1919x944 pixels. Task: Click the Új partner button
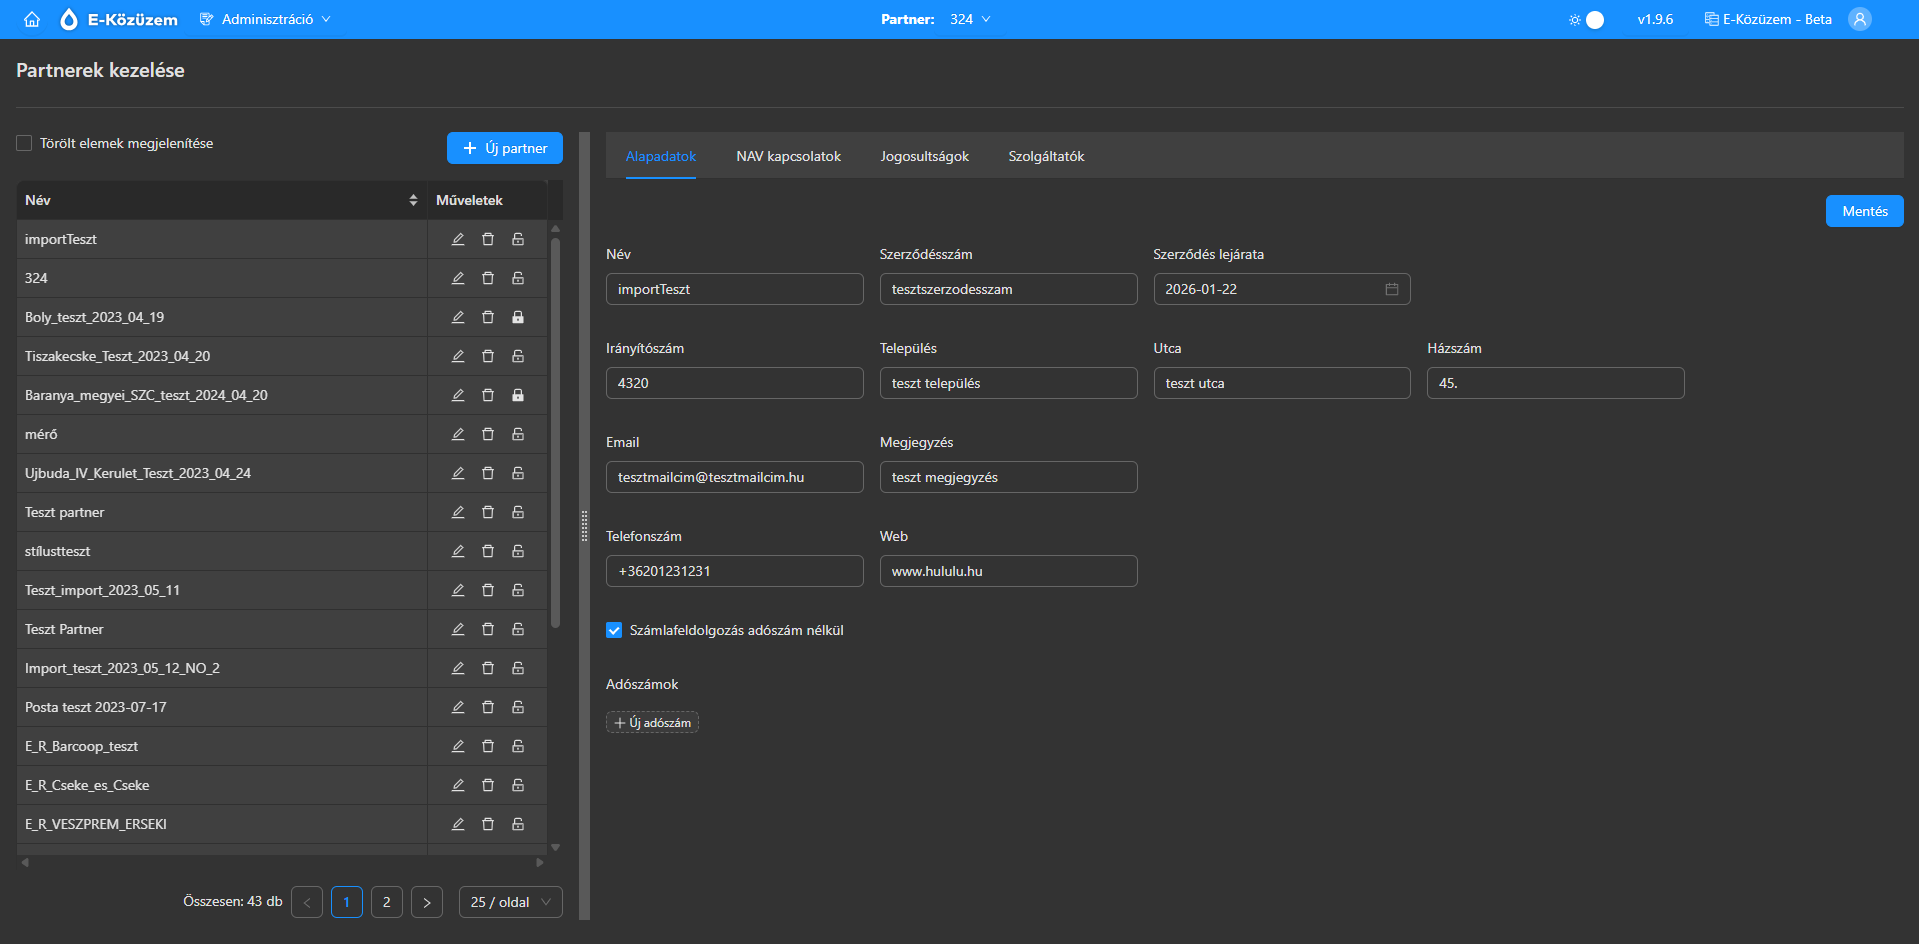pos(505,148)
